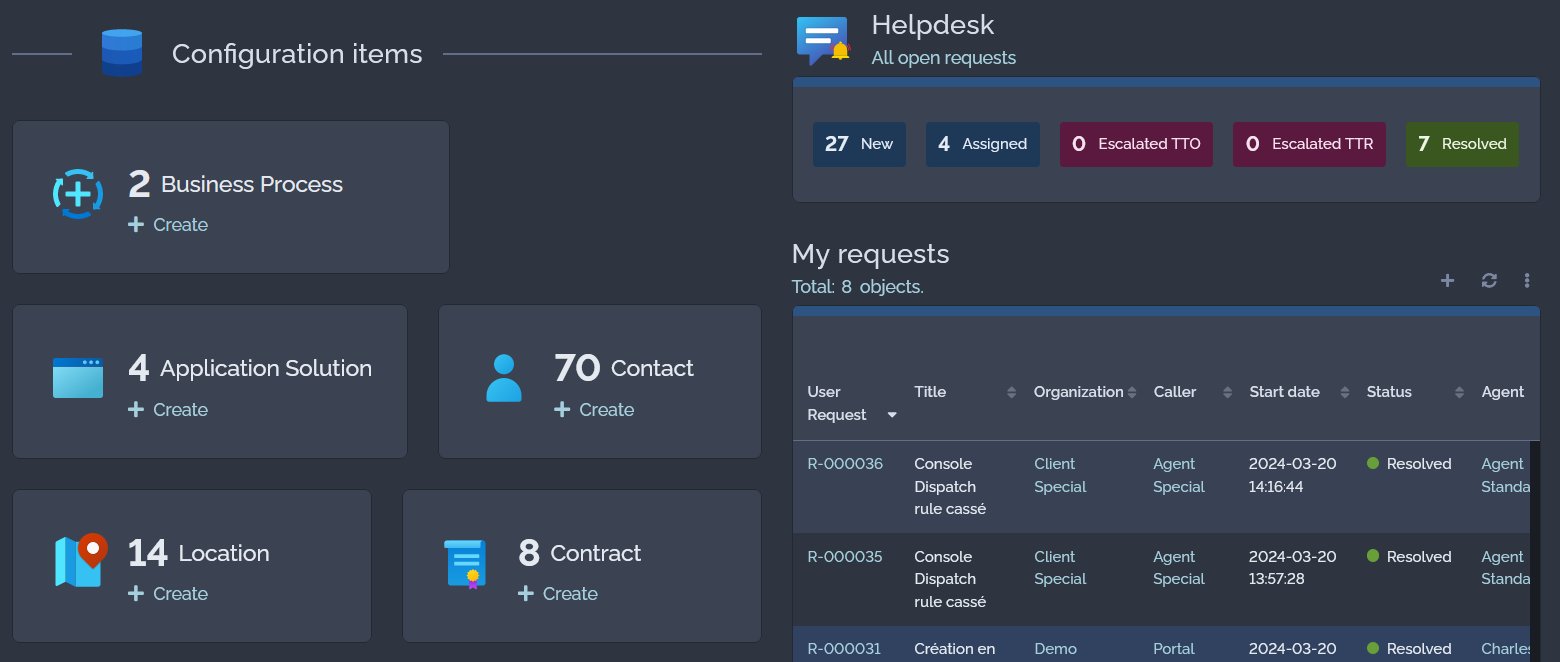Image resolution: width=1560 pixels, height=662 pixels.
Task: Click the My requests vertical scrollbar
Action: click(x=1534, y=550)
